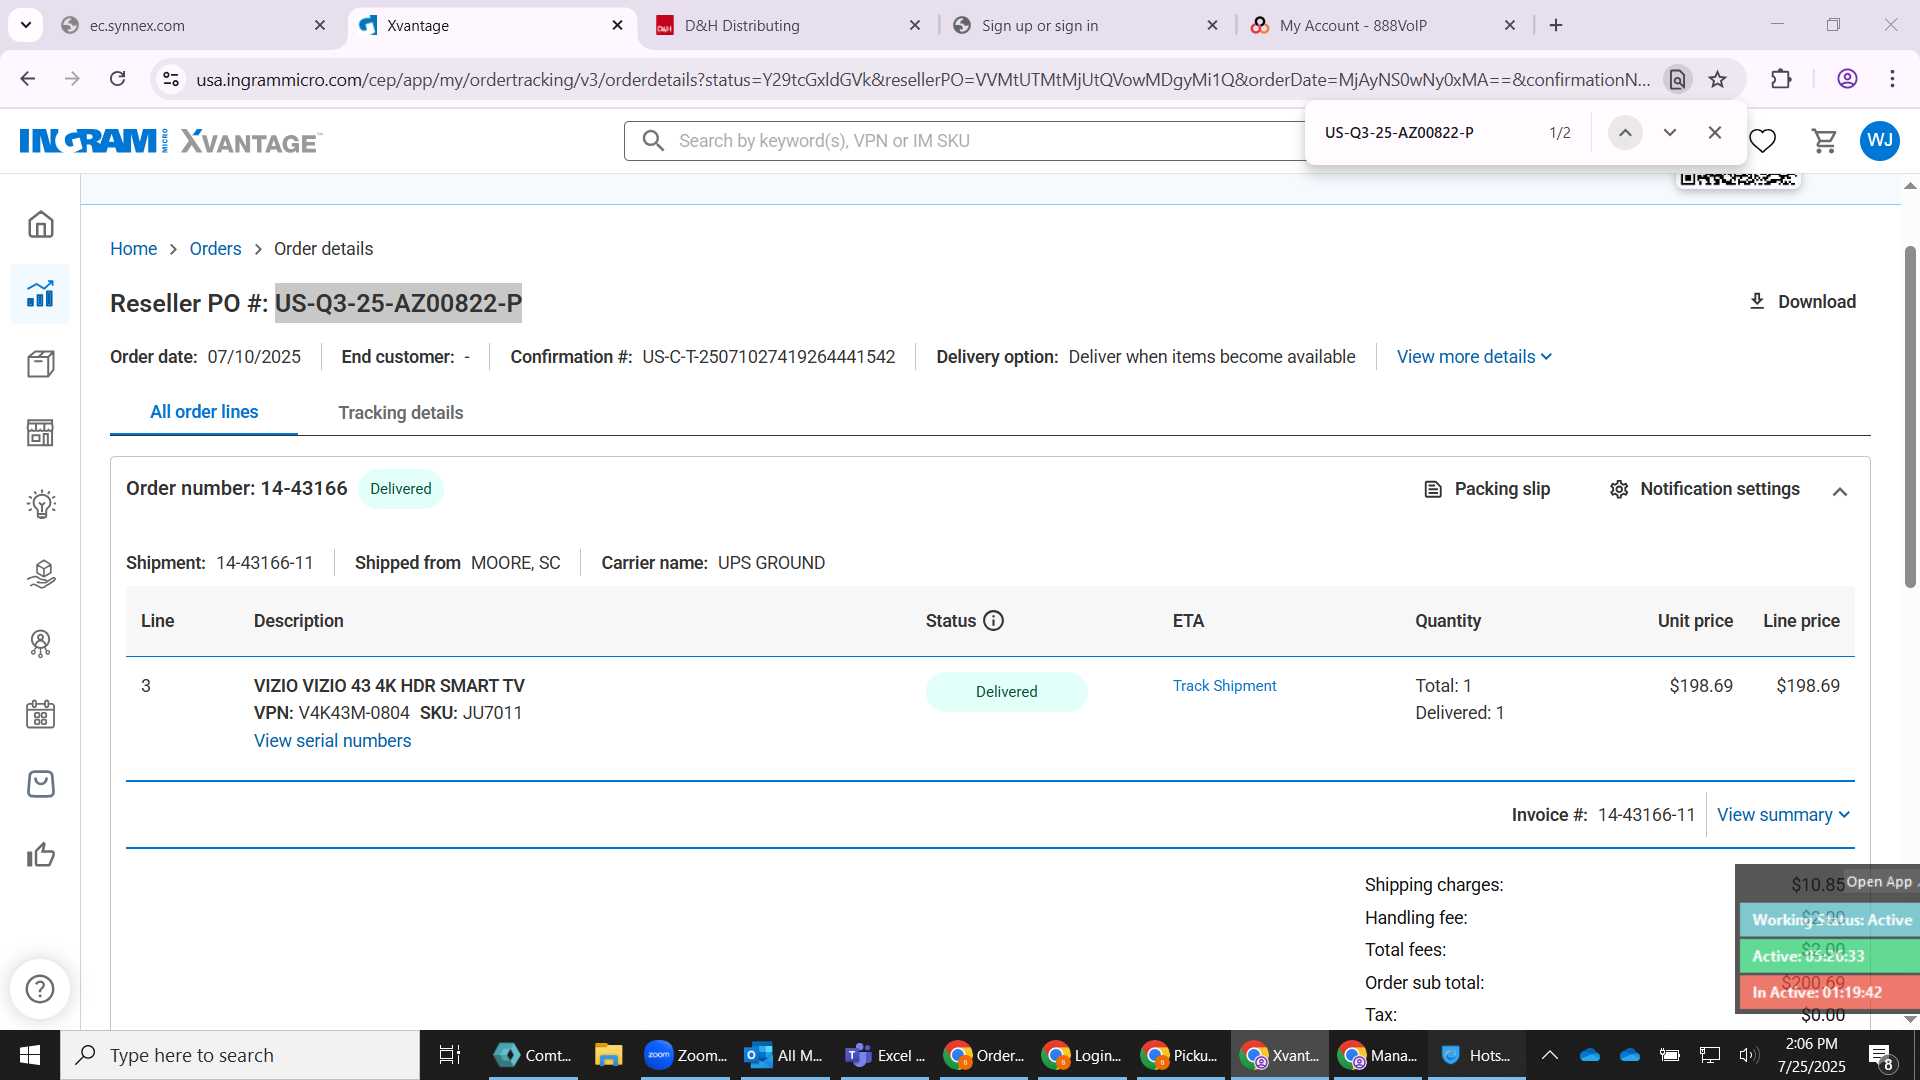Select the All order lines tab
The height and width of the screenshot is (1080, 1920).
pyautogui.click(x=204, y=412)
